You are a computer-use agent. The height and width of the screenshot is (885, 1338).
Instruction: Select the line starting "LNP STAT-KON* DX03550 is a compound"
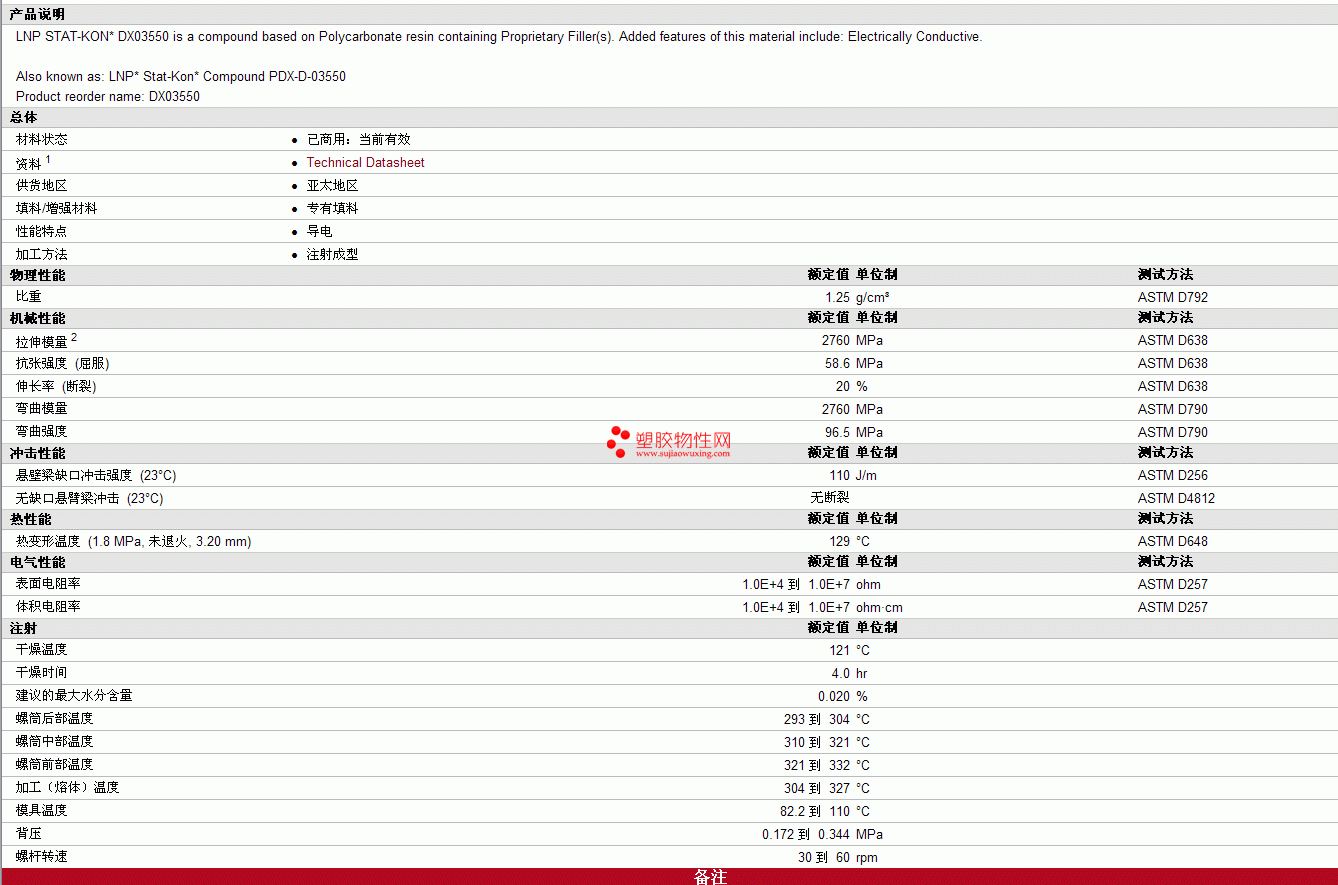(x=499, y=37)
